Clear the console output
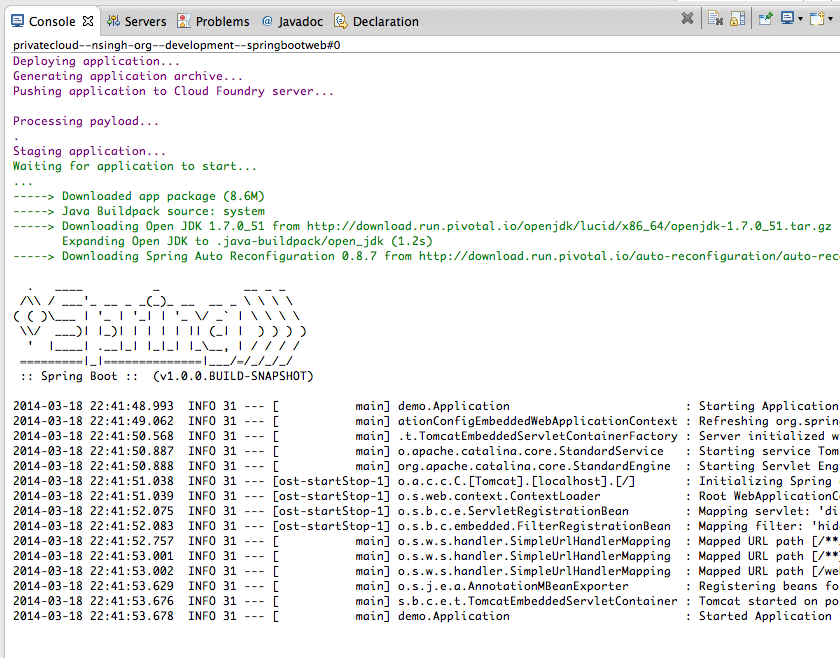The width and height of the screenshot is (840, 658). pos(716,19)
